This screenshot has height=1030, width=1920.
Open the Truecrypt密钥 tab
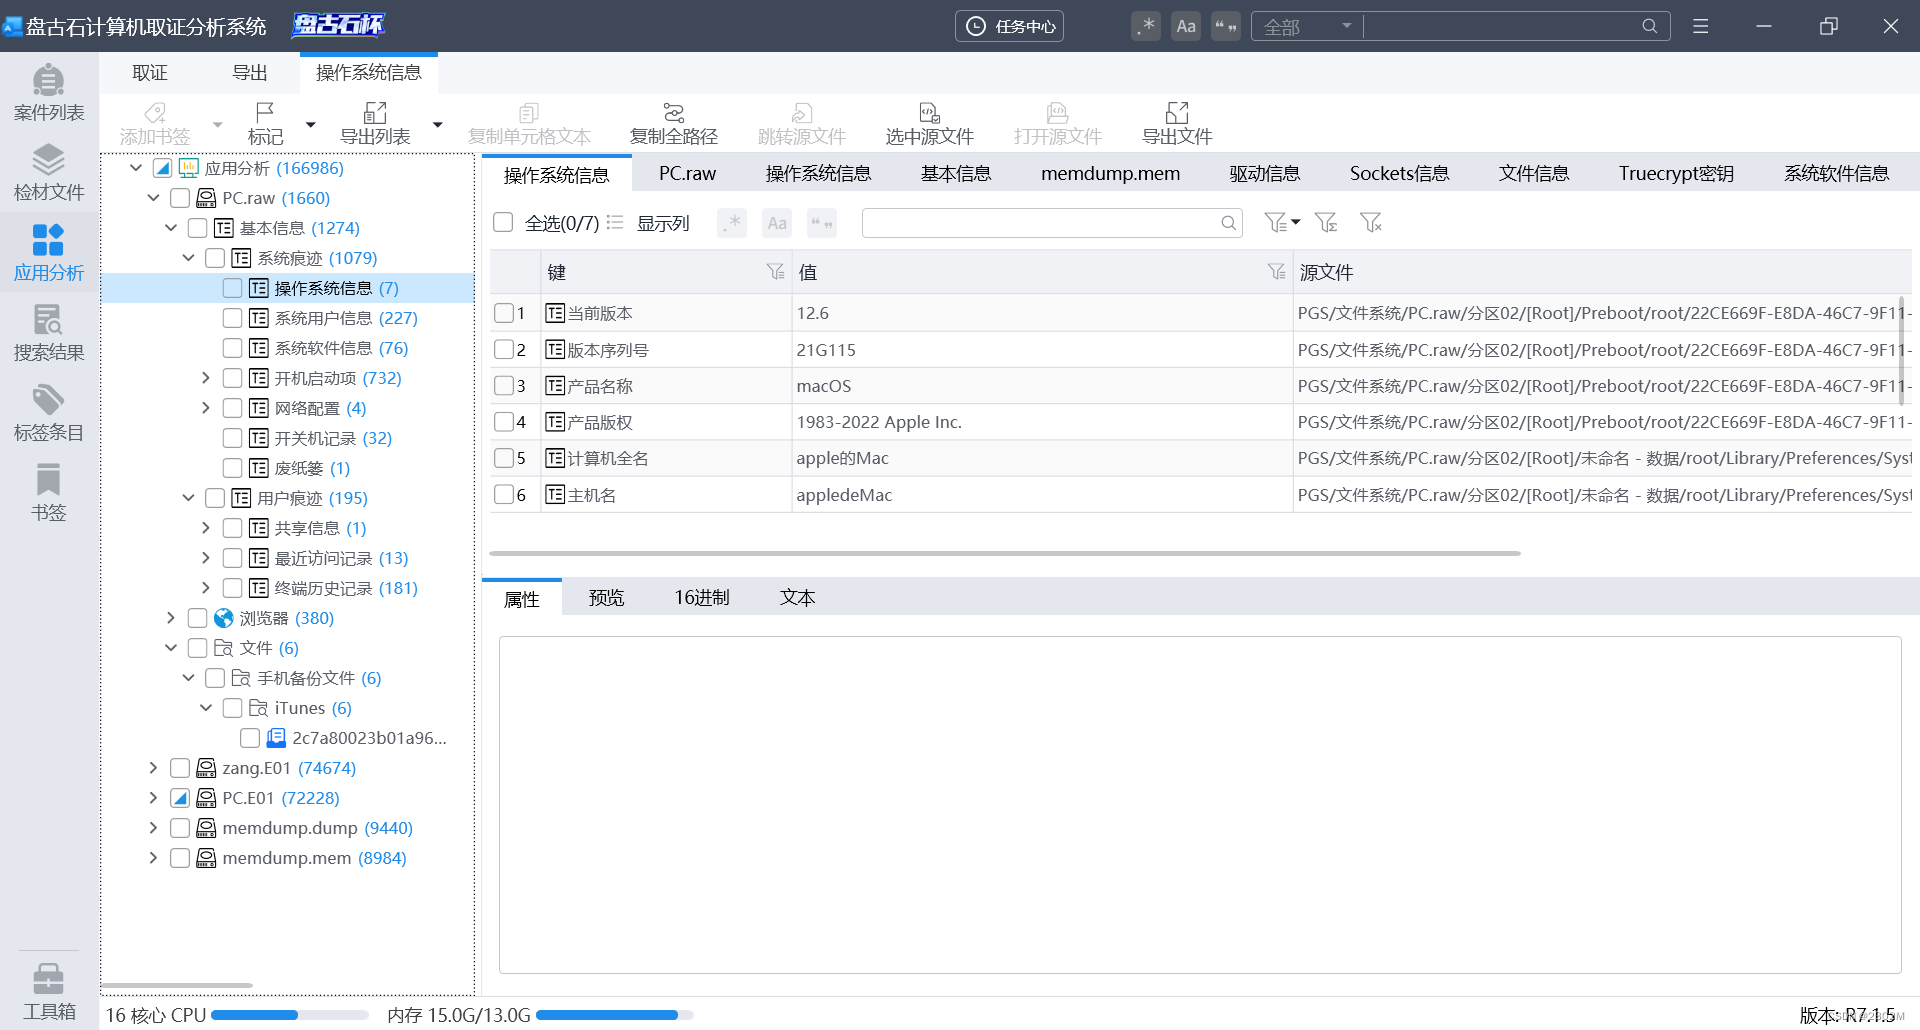1676,173
